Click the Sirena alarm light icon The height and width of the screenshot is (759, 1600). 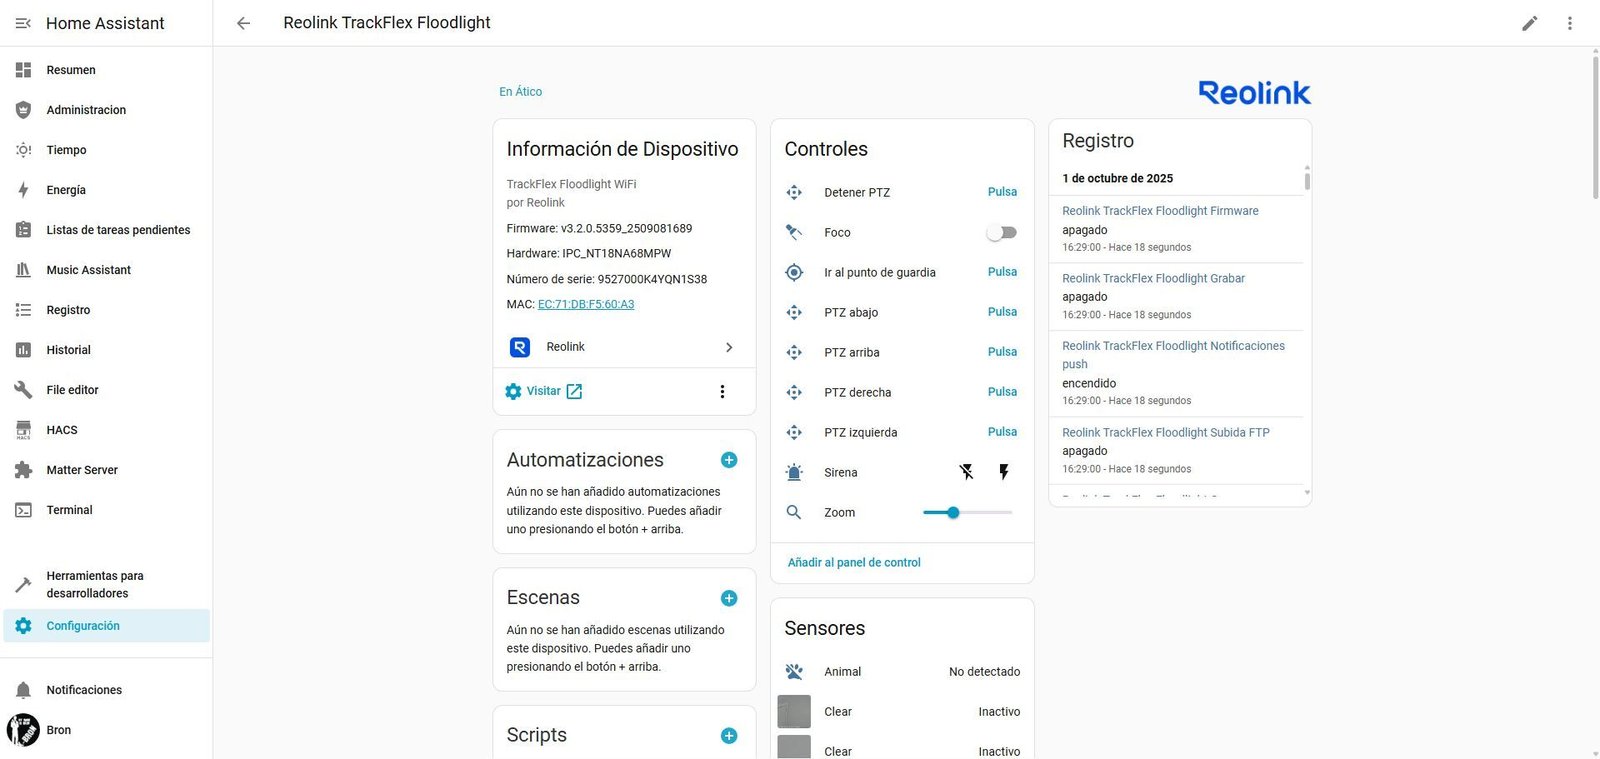[794, 472]
